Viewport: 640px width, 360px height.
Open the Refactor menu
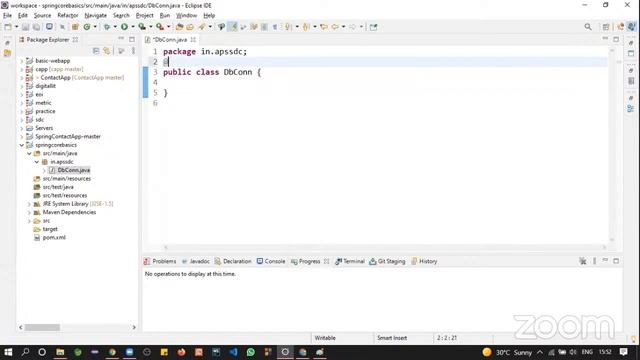coord(68,16)
